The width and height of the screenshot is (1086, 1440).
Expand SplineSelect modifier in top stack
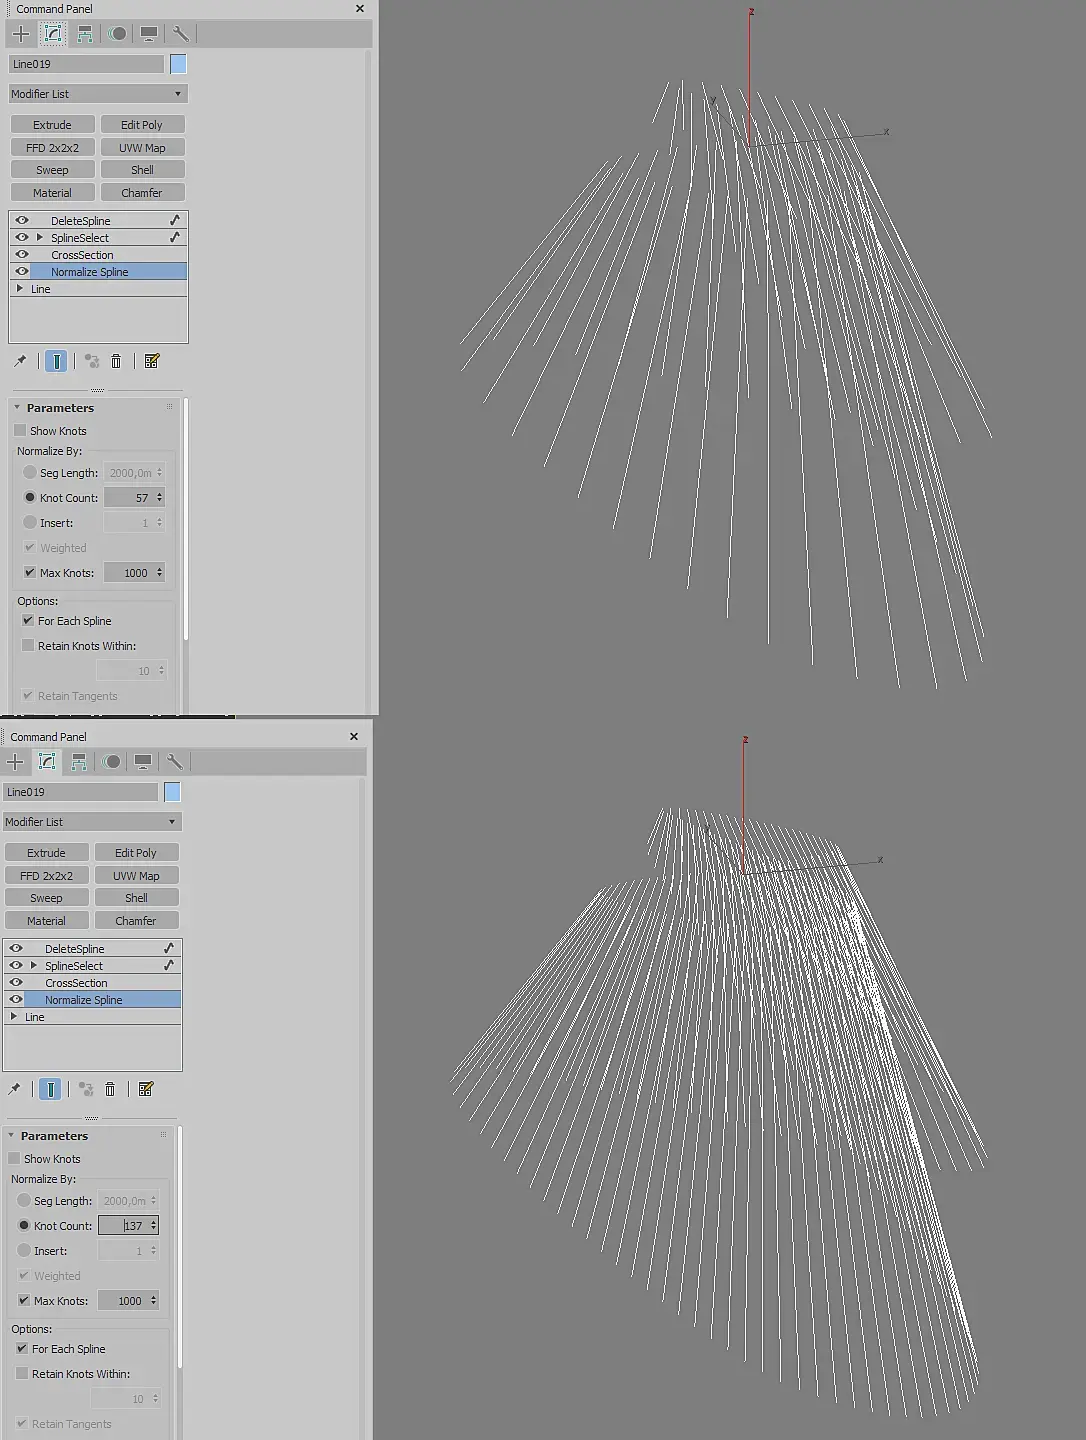tap(39, 237)
